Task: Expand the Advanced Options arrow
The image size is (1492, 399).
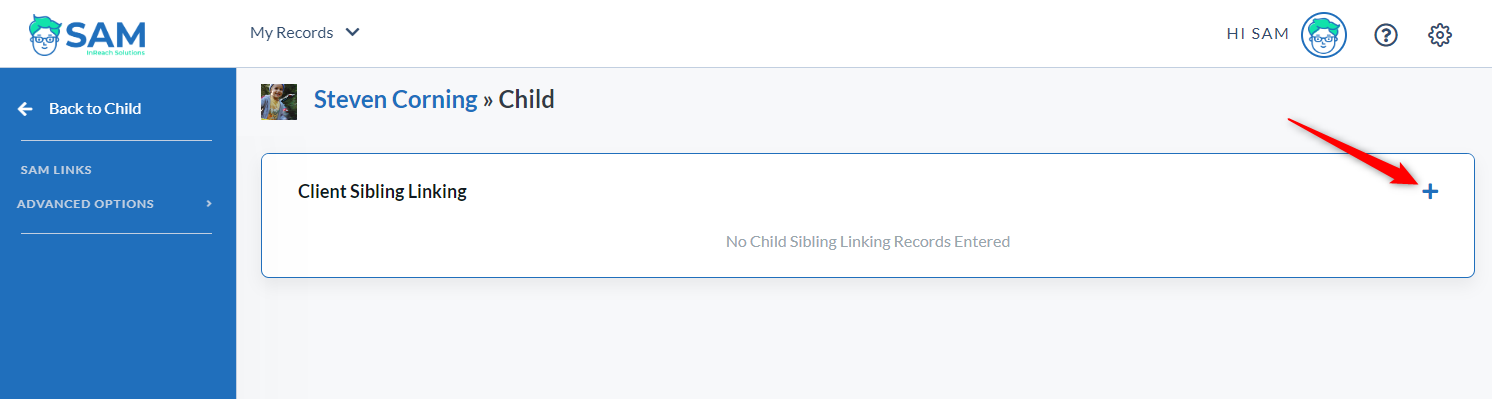Action: click(x=209, y=204)
